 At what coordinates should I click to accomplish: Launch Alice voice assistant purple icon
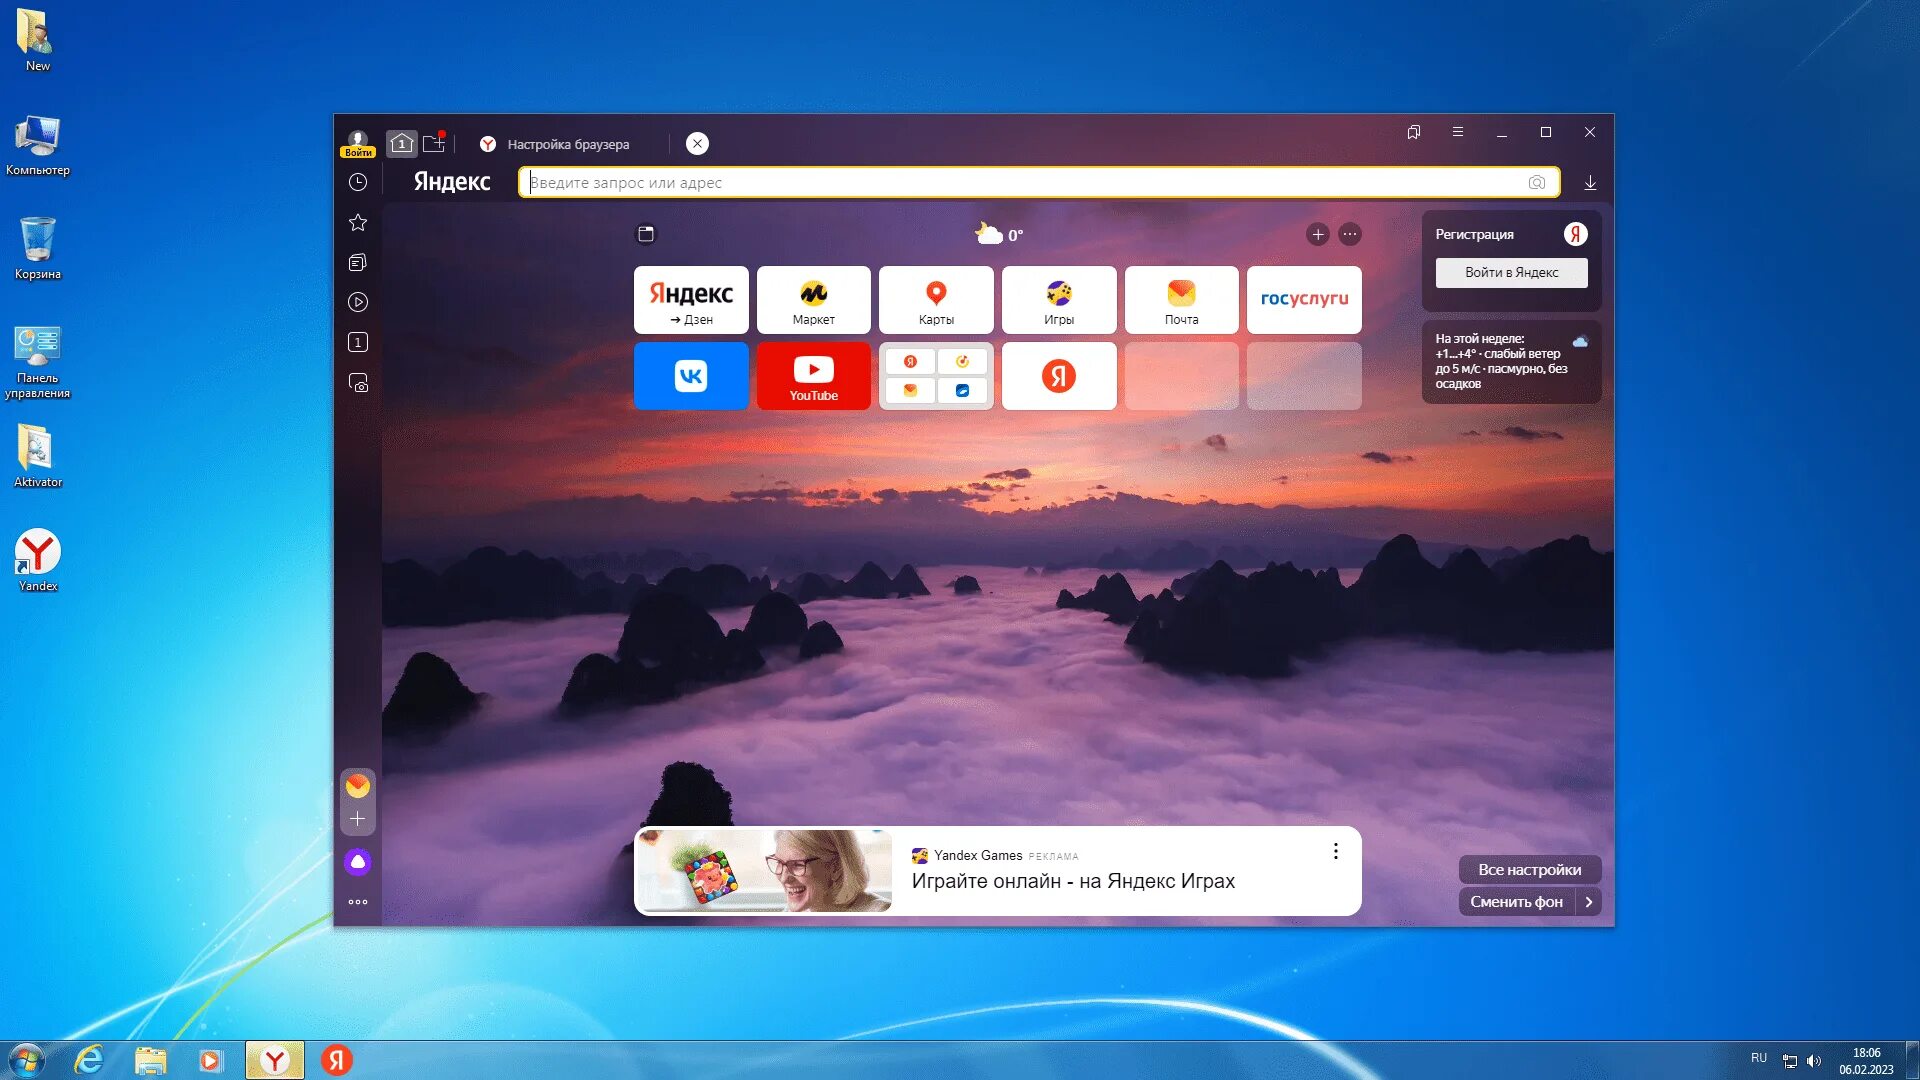point(357,862)
